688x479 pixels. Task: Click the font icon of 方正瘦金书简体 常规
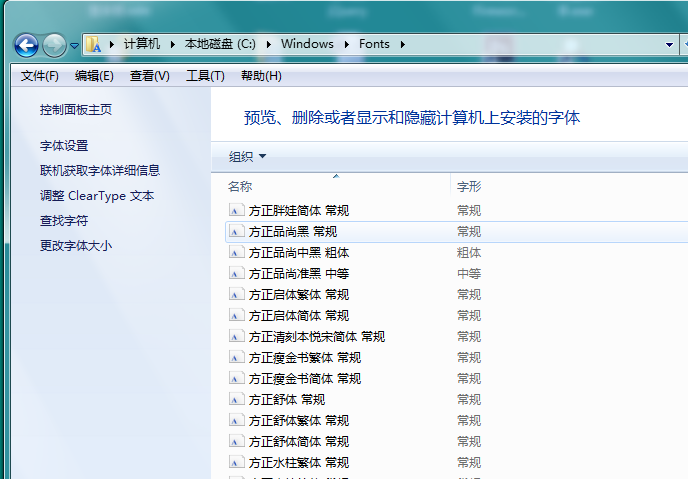tap(236, 379)
